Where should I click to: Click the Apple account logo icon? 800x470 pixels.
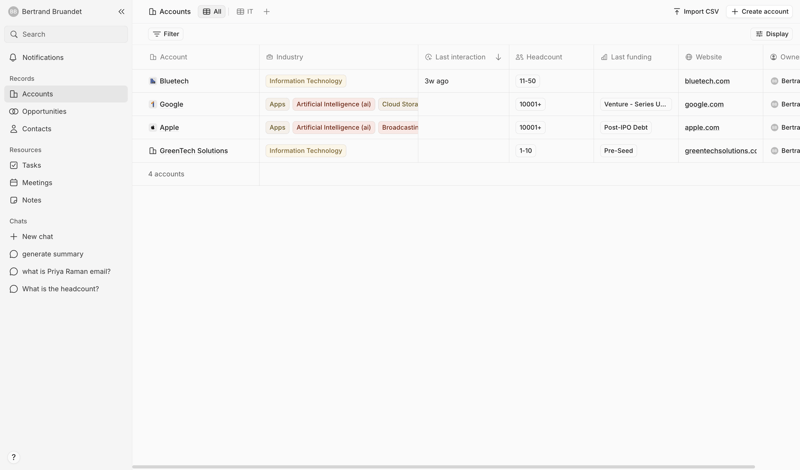point(153,128)
